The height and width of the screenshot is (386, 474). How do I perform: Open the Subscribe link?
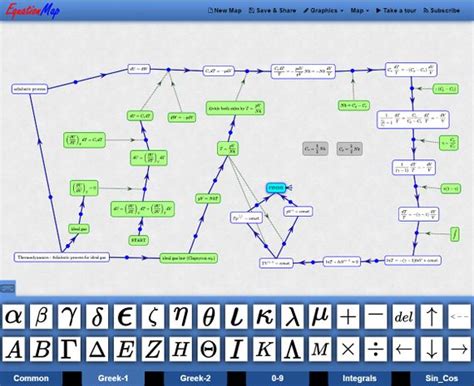pyautogui.click(x=441, y=11)
